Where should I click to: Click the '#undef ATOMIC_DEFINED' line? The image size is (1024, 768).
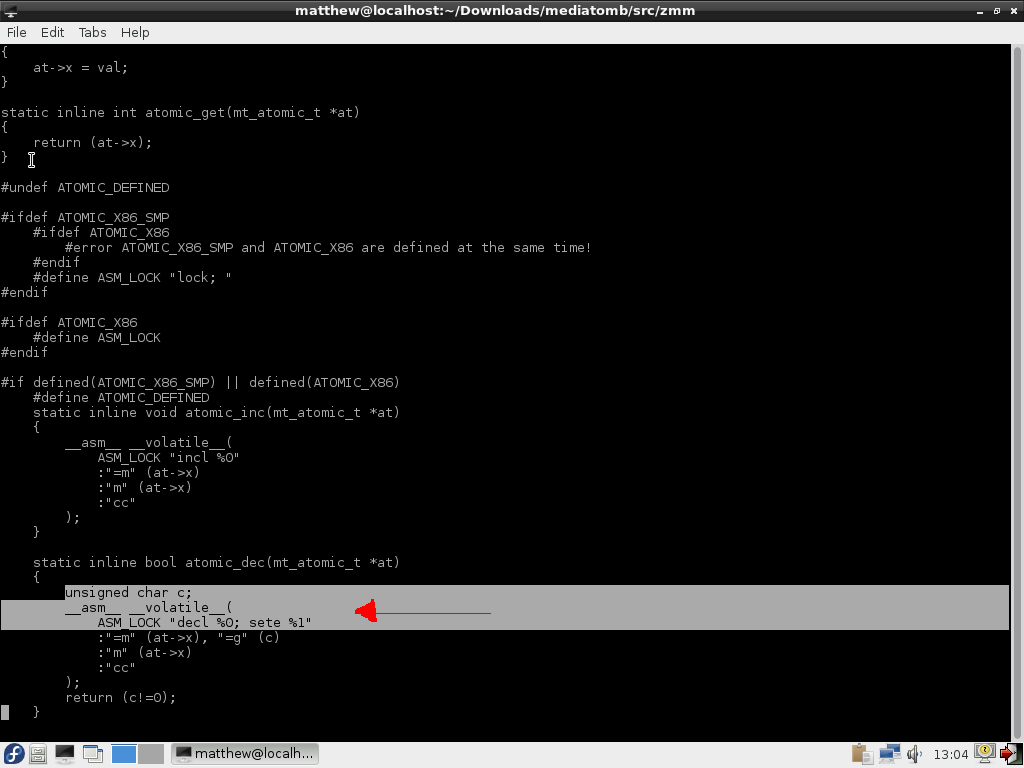point(85,187)
